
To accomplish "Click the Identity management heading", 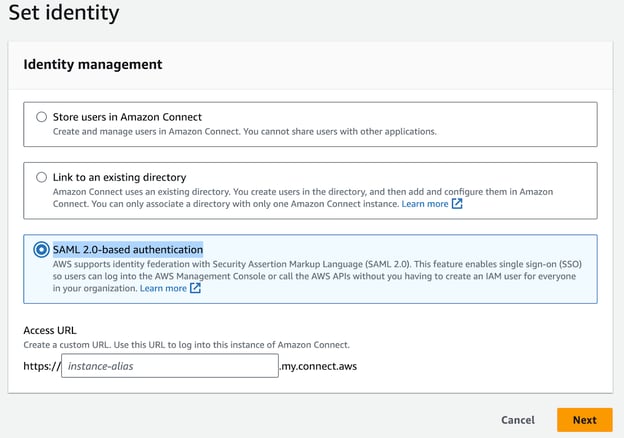I will coord(93,64).
